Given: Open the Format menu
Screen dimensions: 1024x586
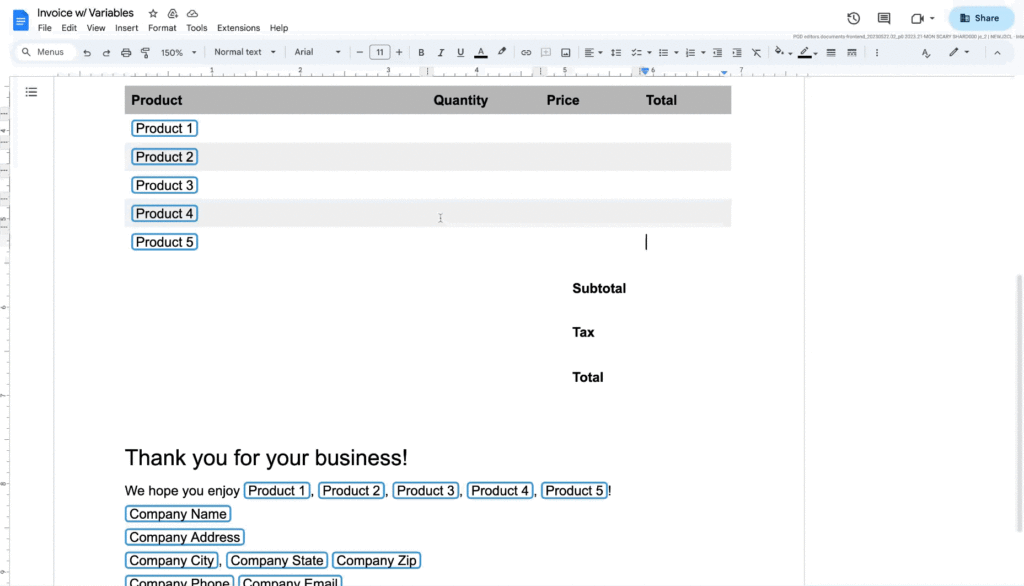Looking at the screenshot, I should point(162,28).
